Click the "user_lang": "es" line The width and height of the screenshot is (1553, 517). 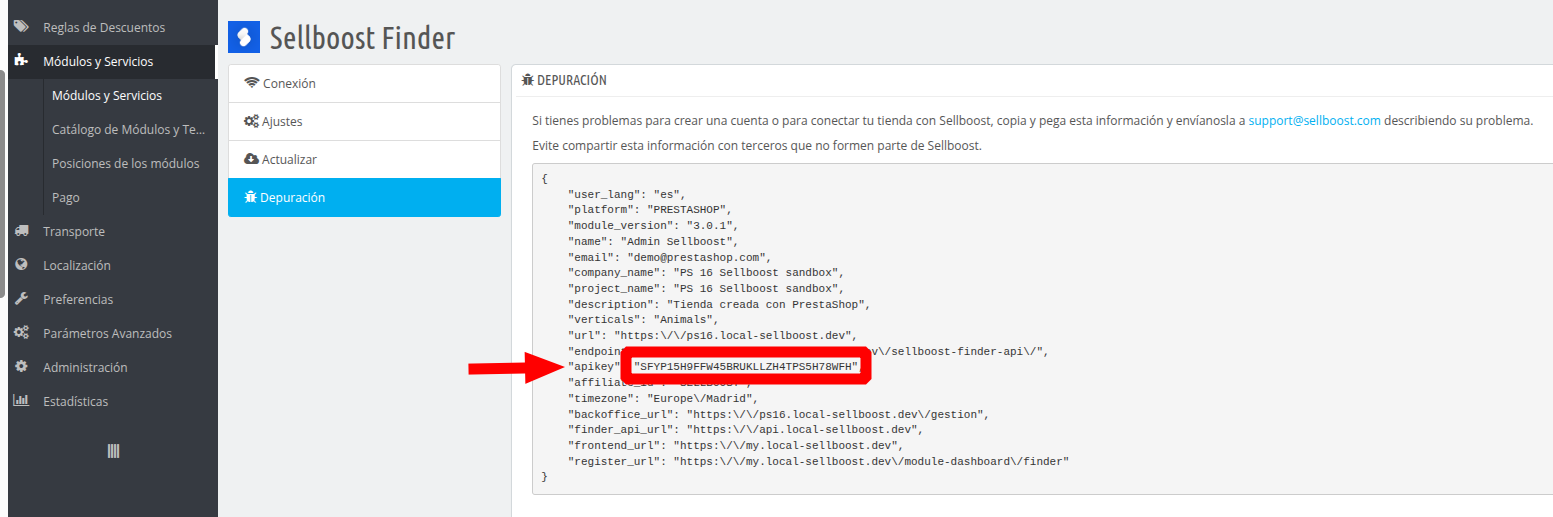[625, 193]
